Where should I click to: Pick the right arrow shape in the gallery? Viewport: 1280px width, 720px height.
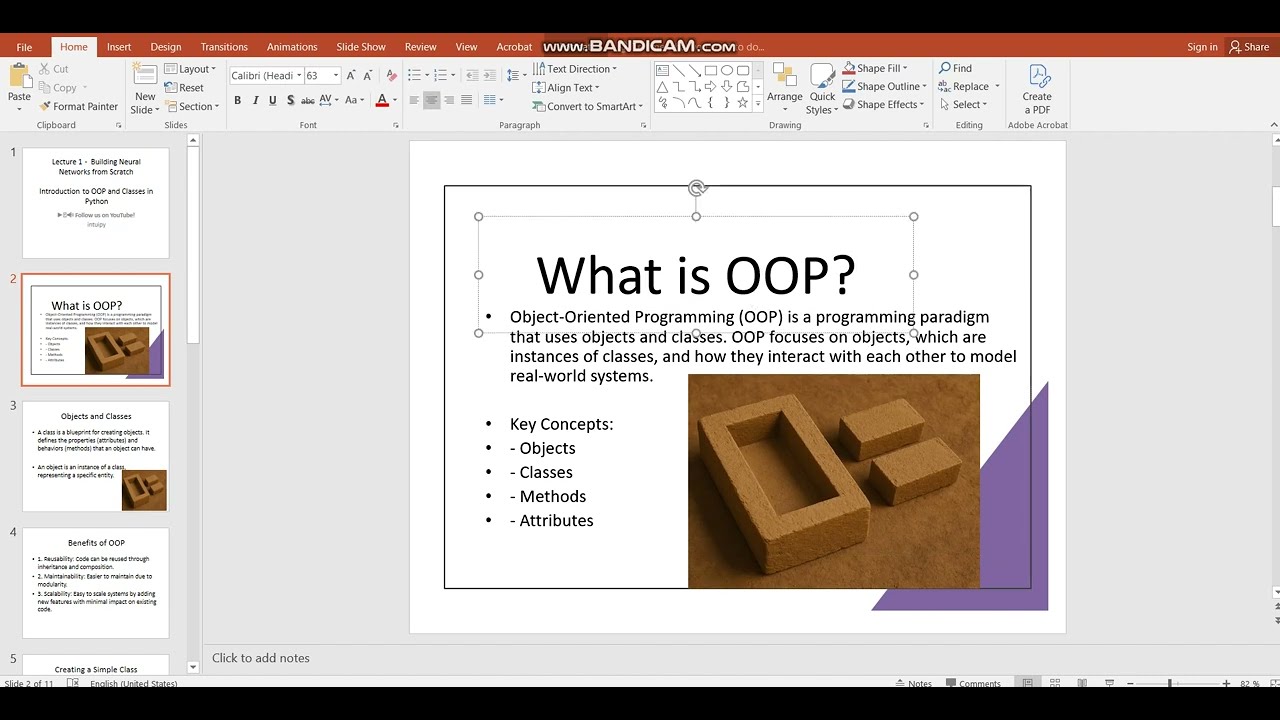[710, 86]
